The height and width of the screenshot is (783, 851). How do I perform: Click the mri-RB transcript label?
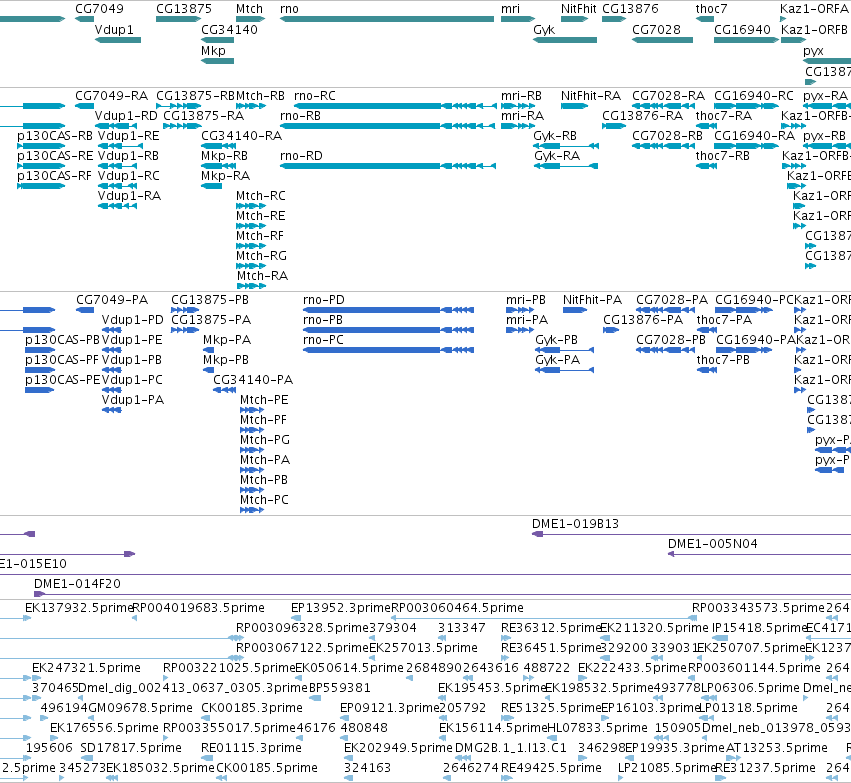pyautogui.click(x=521, y=96)
